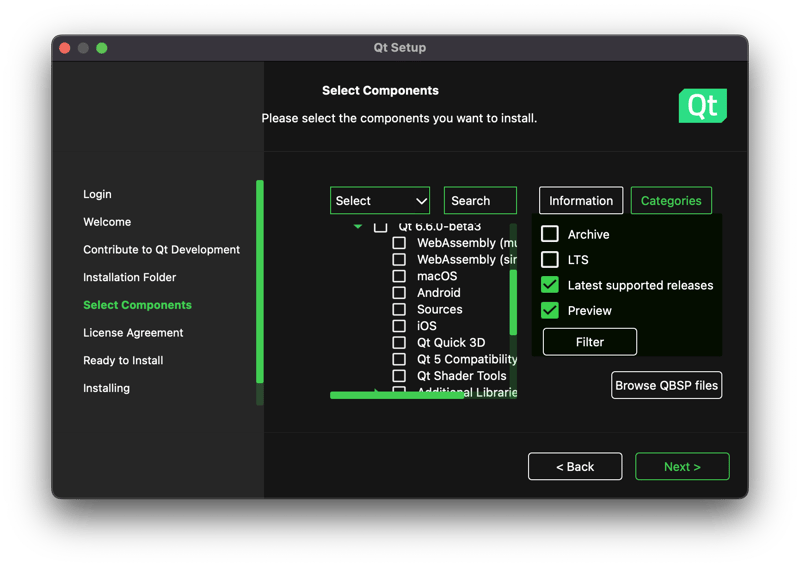Screen dimensions: 800x567
Task: Check the Android component checkbox
Action: coord(399,292)
